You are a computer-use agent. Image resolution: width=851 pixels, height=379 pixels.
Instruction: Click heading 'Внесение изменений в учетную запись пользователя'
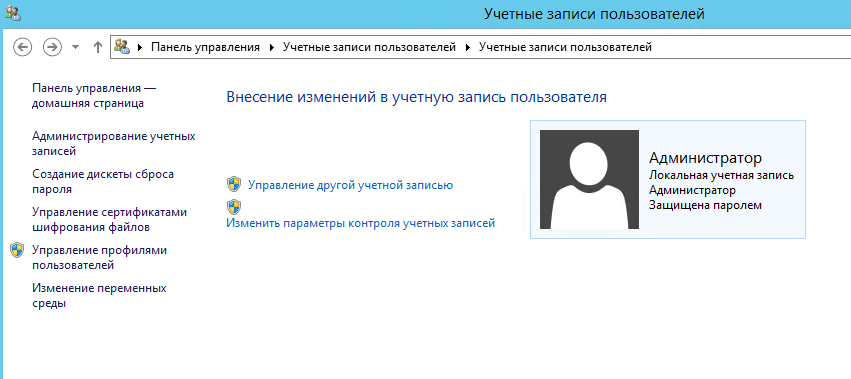(416, 97)
